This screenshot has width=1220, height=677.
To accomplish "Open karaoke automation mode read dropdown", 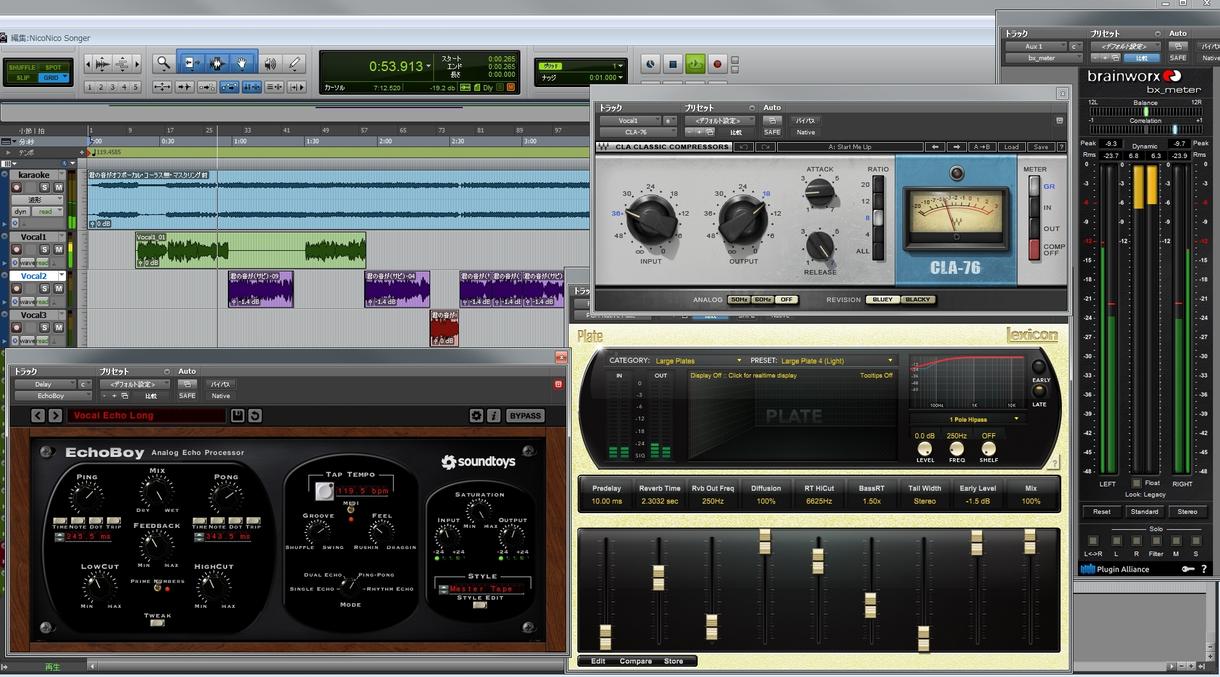I will click(49, 211).
